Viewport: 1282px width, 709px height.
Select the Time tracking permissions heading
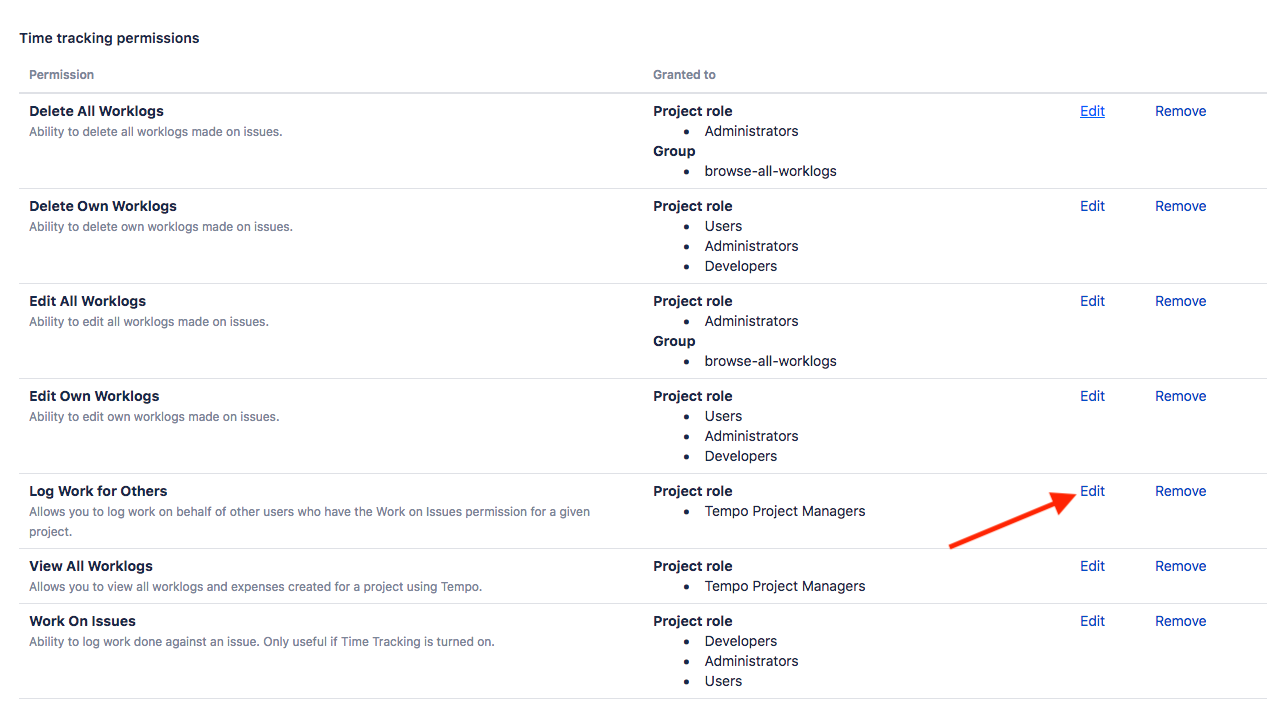point(109,38)
